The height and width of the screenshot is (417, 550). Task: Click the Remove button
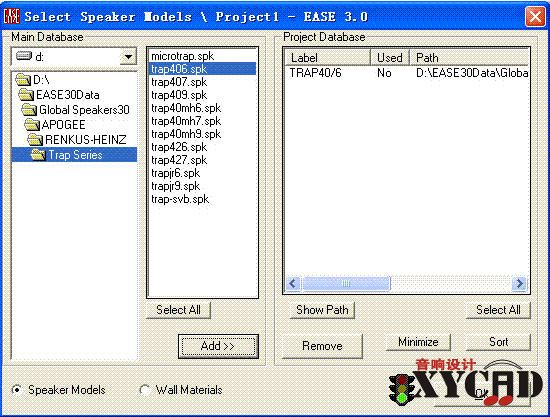(x=322, y=346)
